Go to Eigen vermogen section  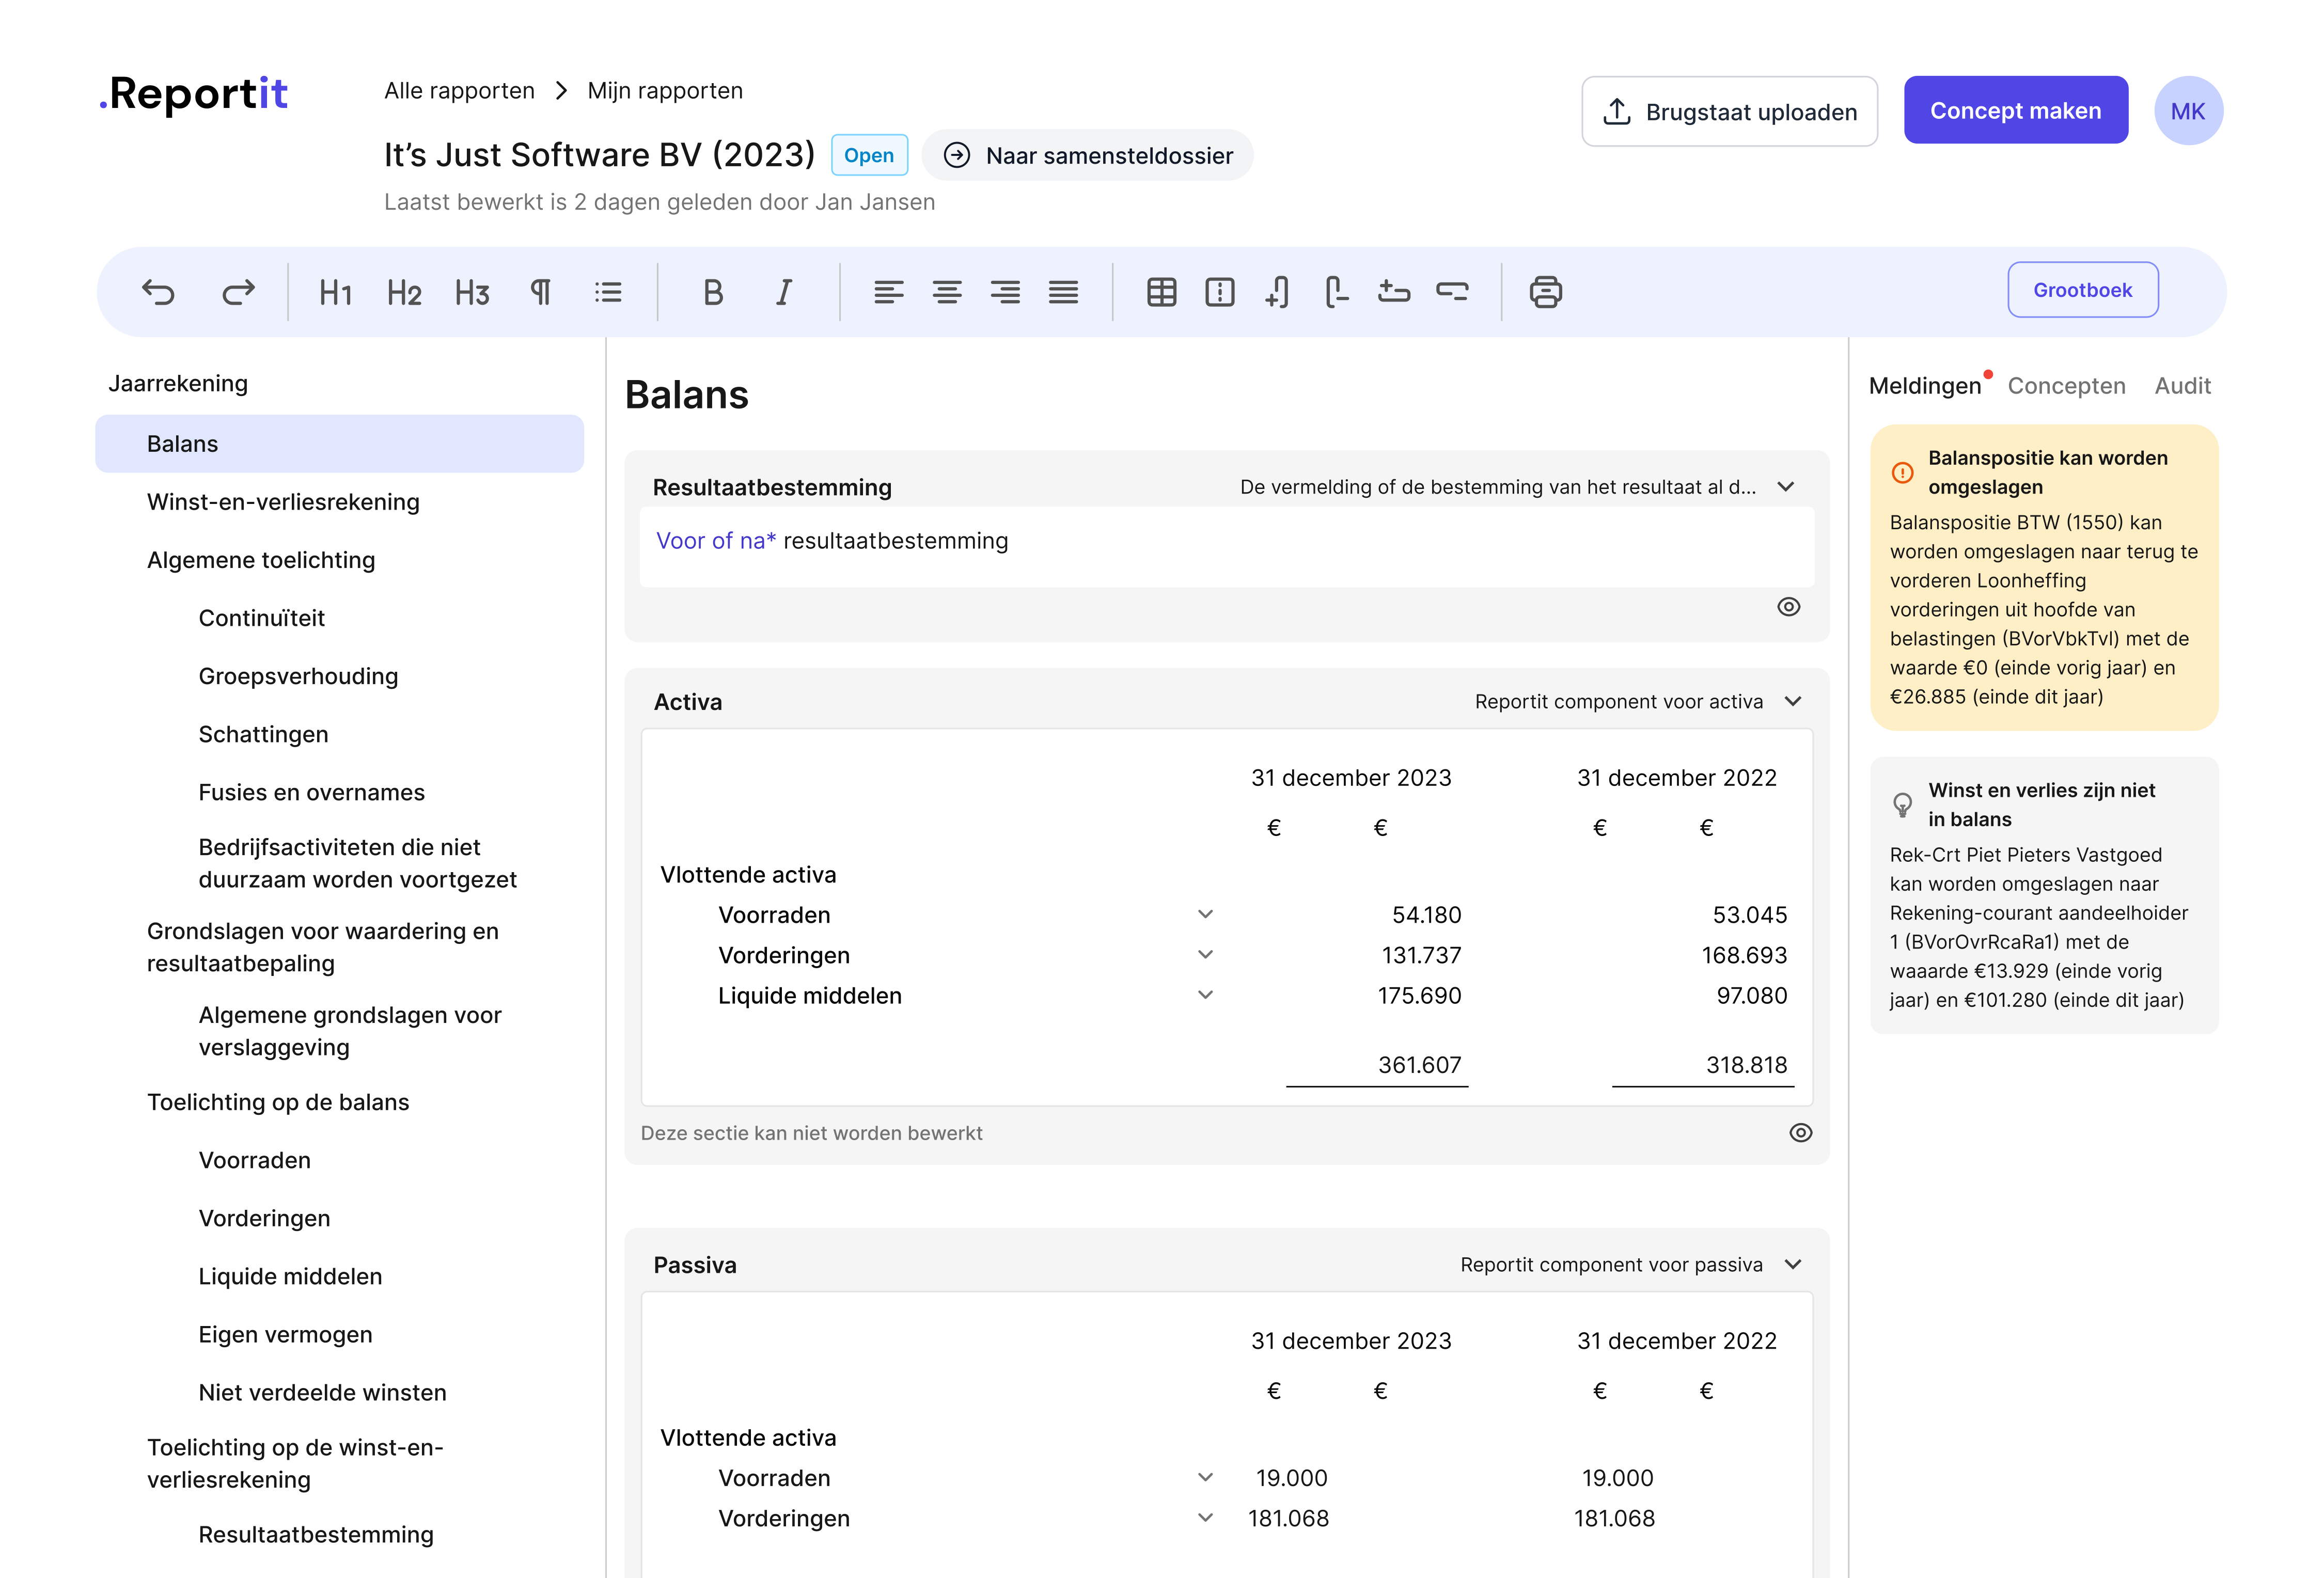pyautogui.click(x=285, y=1334)
